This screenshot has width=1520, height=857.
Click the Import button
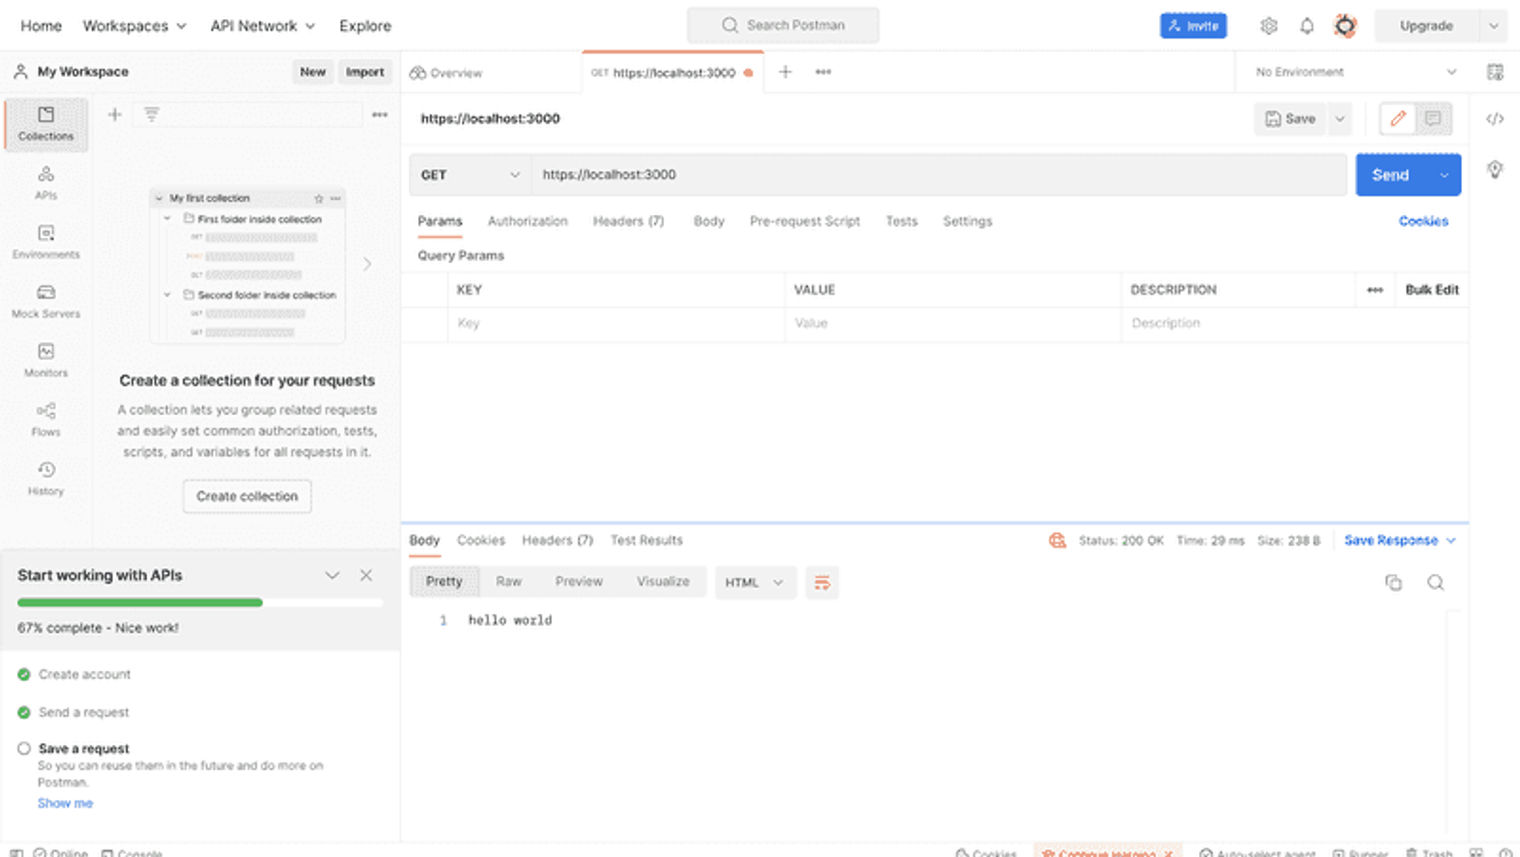[365, 72]
